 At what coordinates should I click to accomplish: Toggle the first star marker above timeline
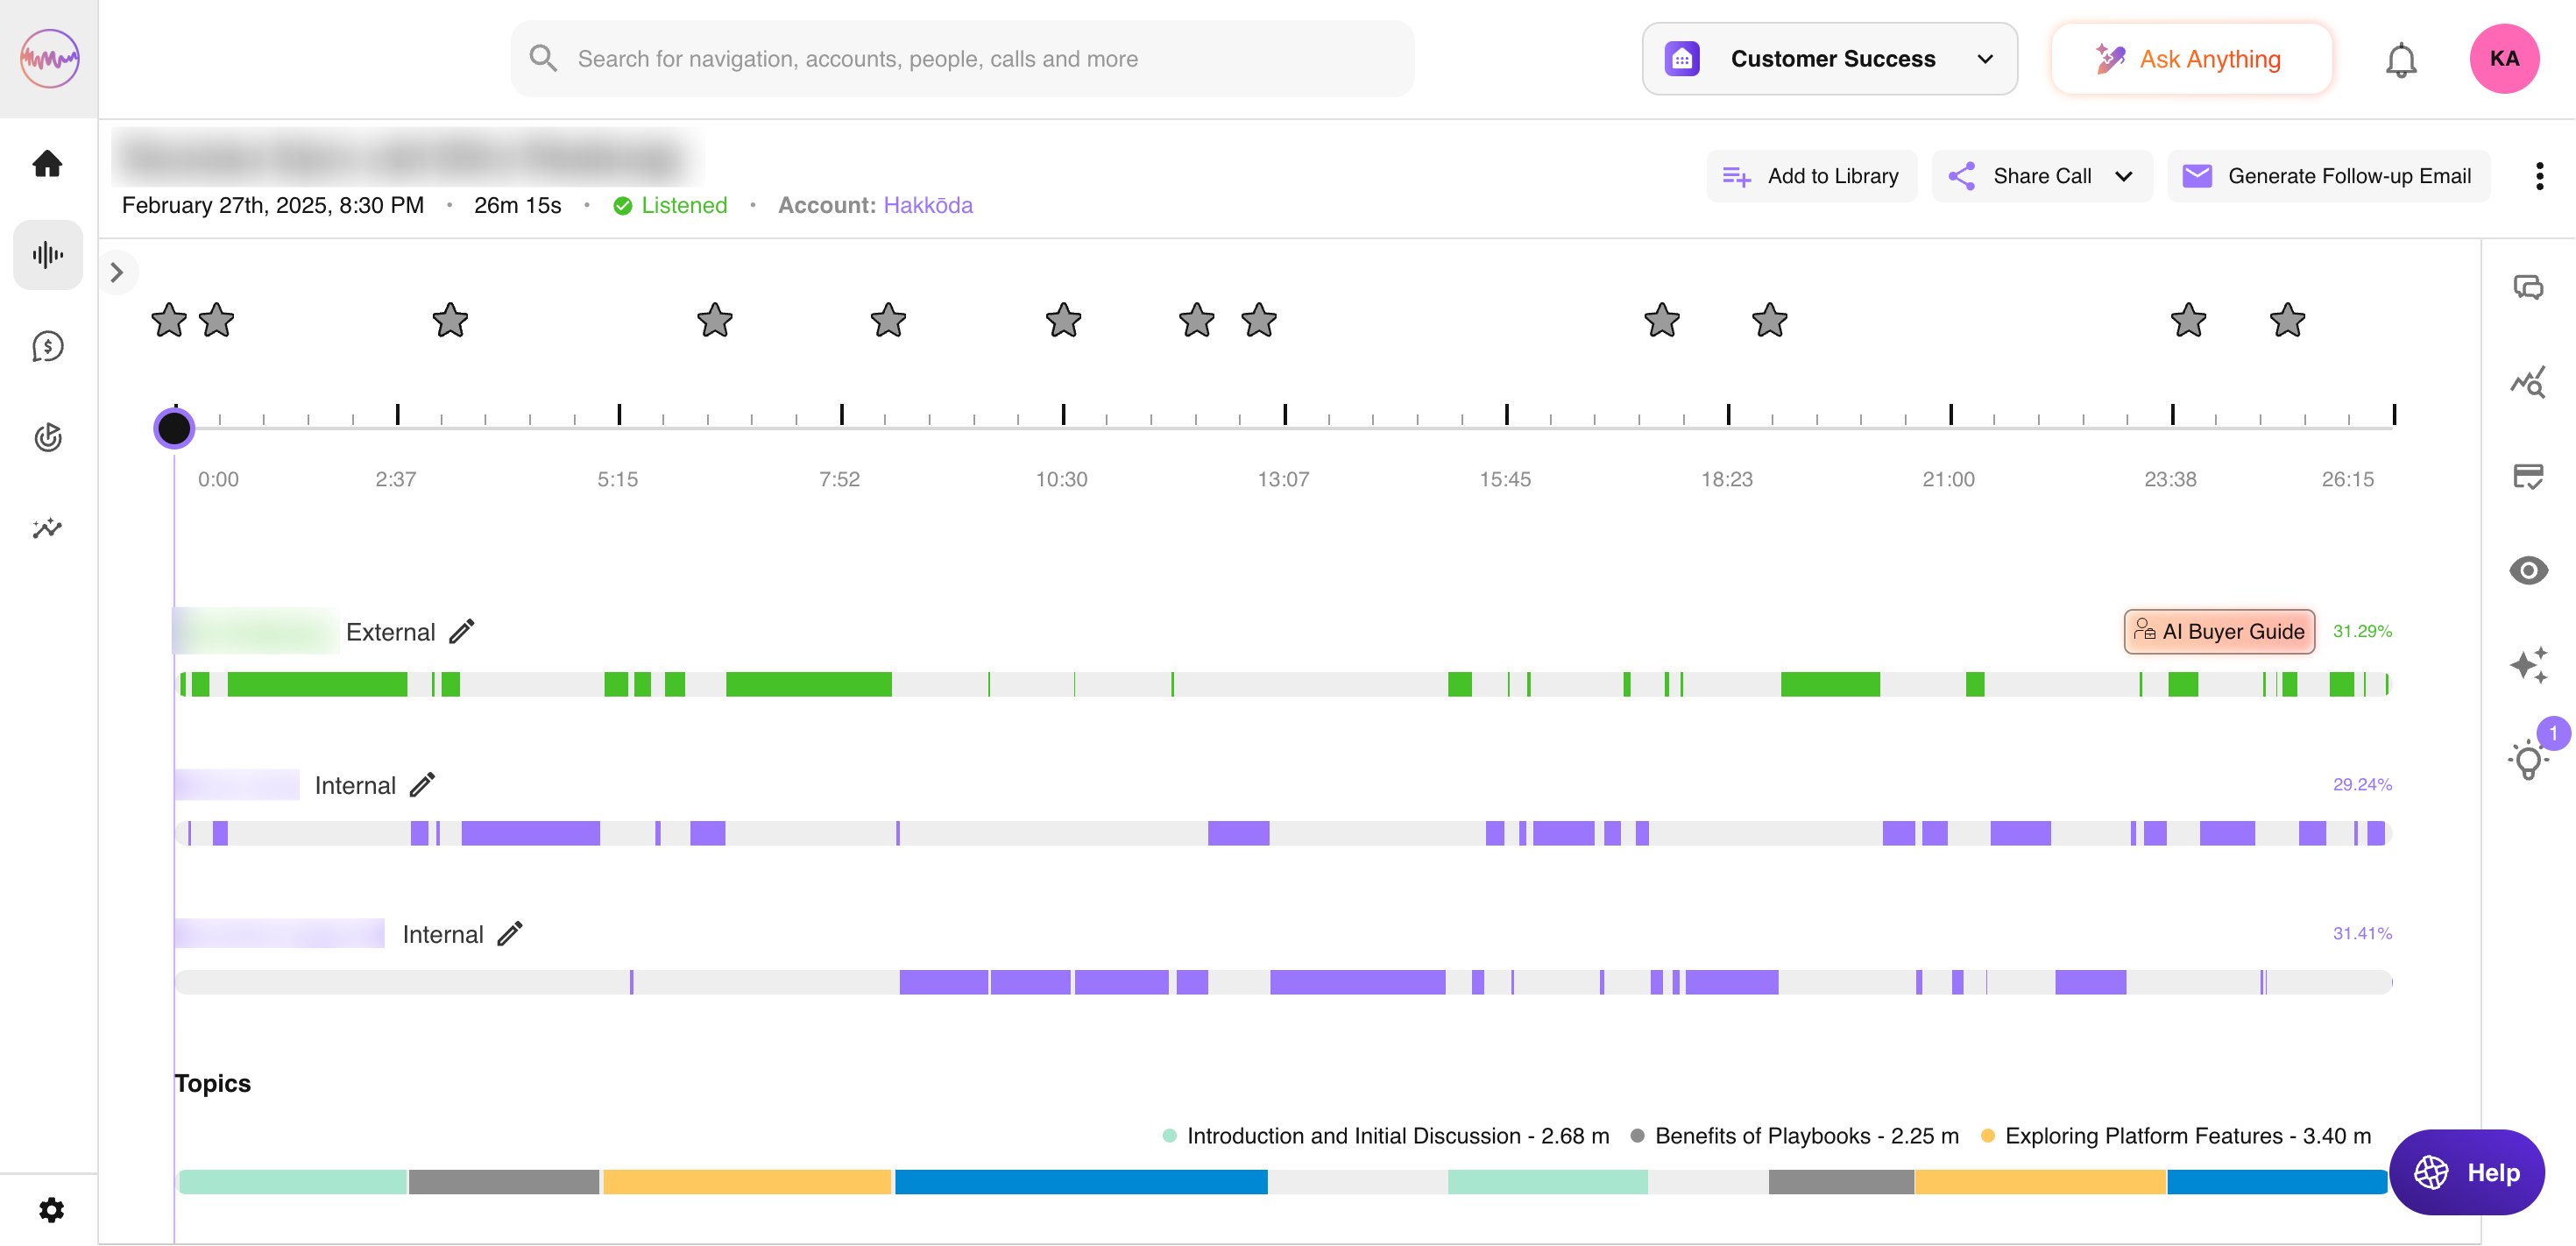(x=169, y=321)
